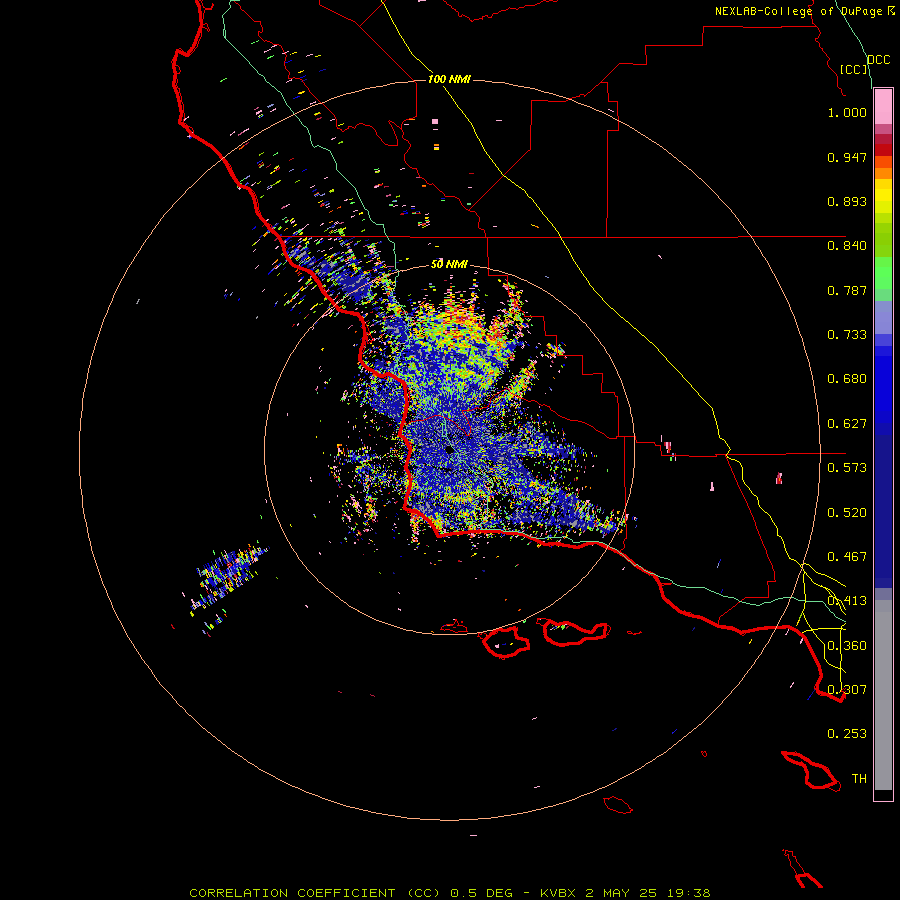Click the 0.307 legend value
Viewport: 900px width, 900px height.
pyautogui.click(x=847, y=690)
